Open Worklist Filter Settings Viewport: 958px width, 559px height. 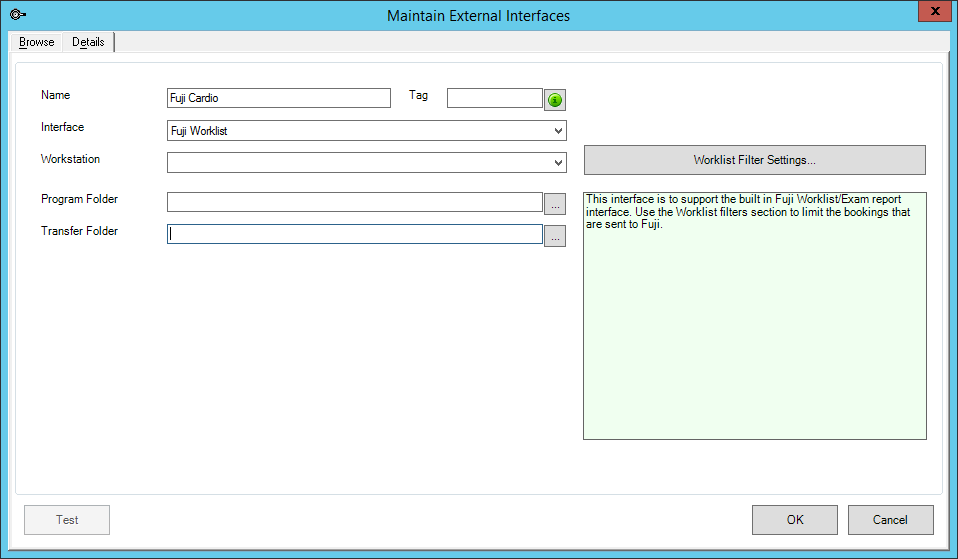point(755,160)
